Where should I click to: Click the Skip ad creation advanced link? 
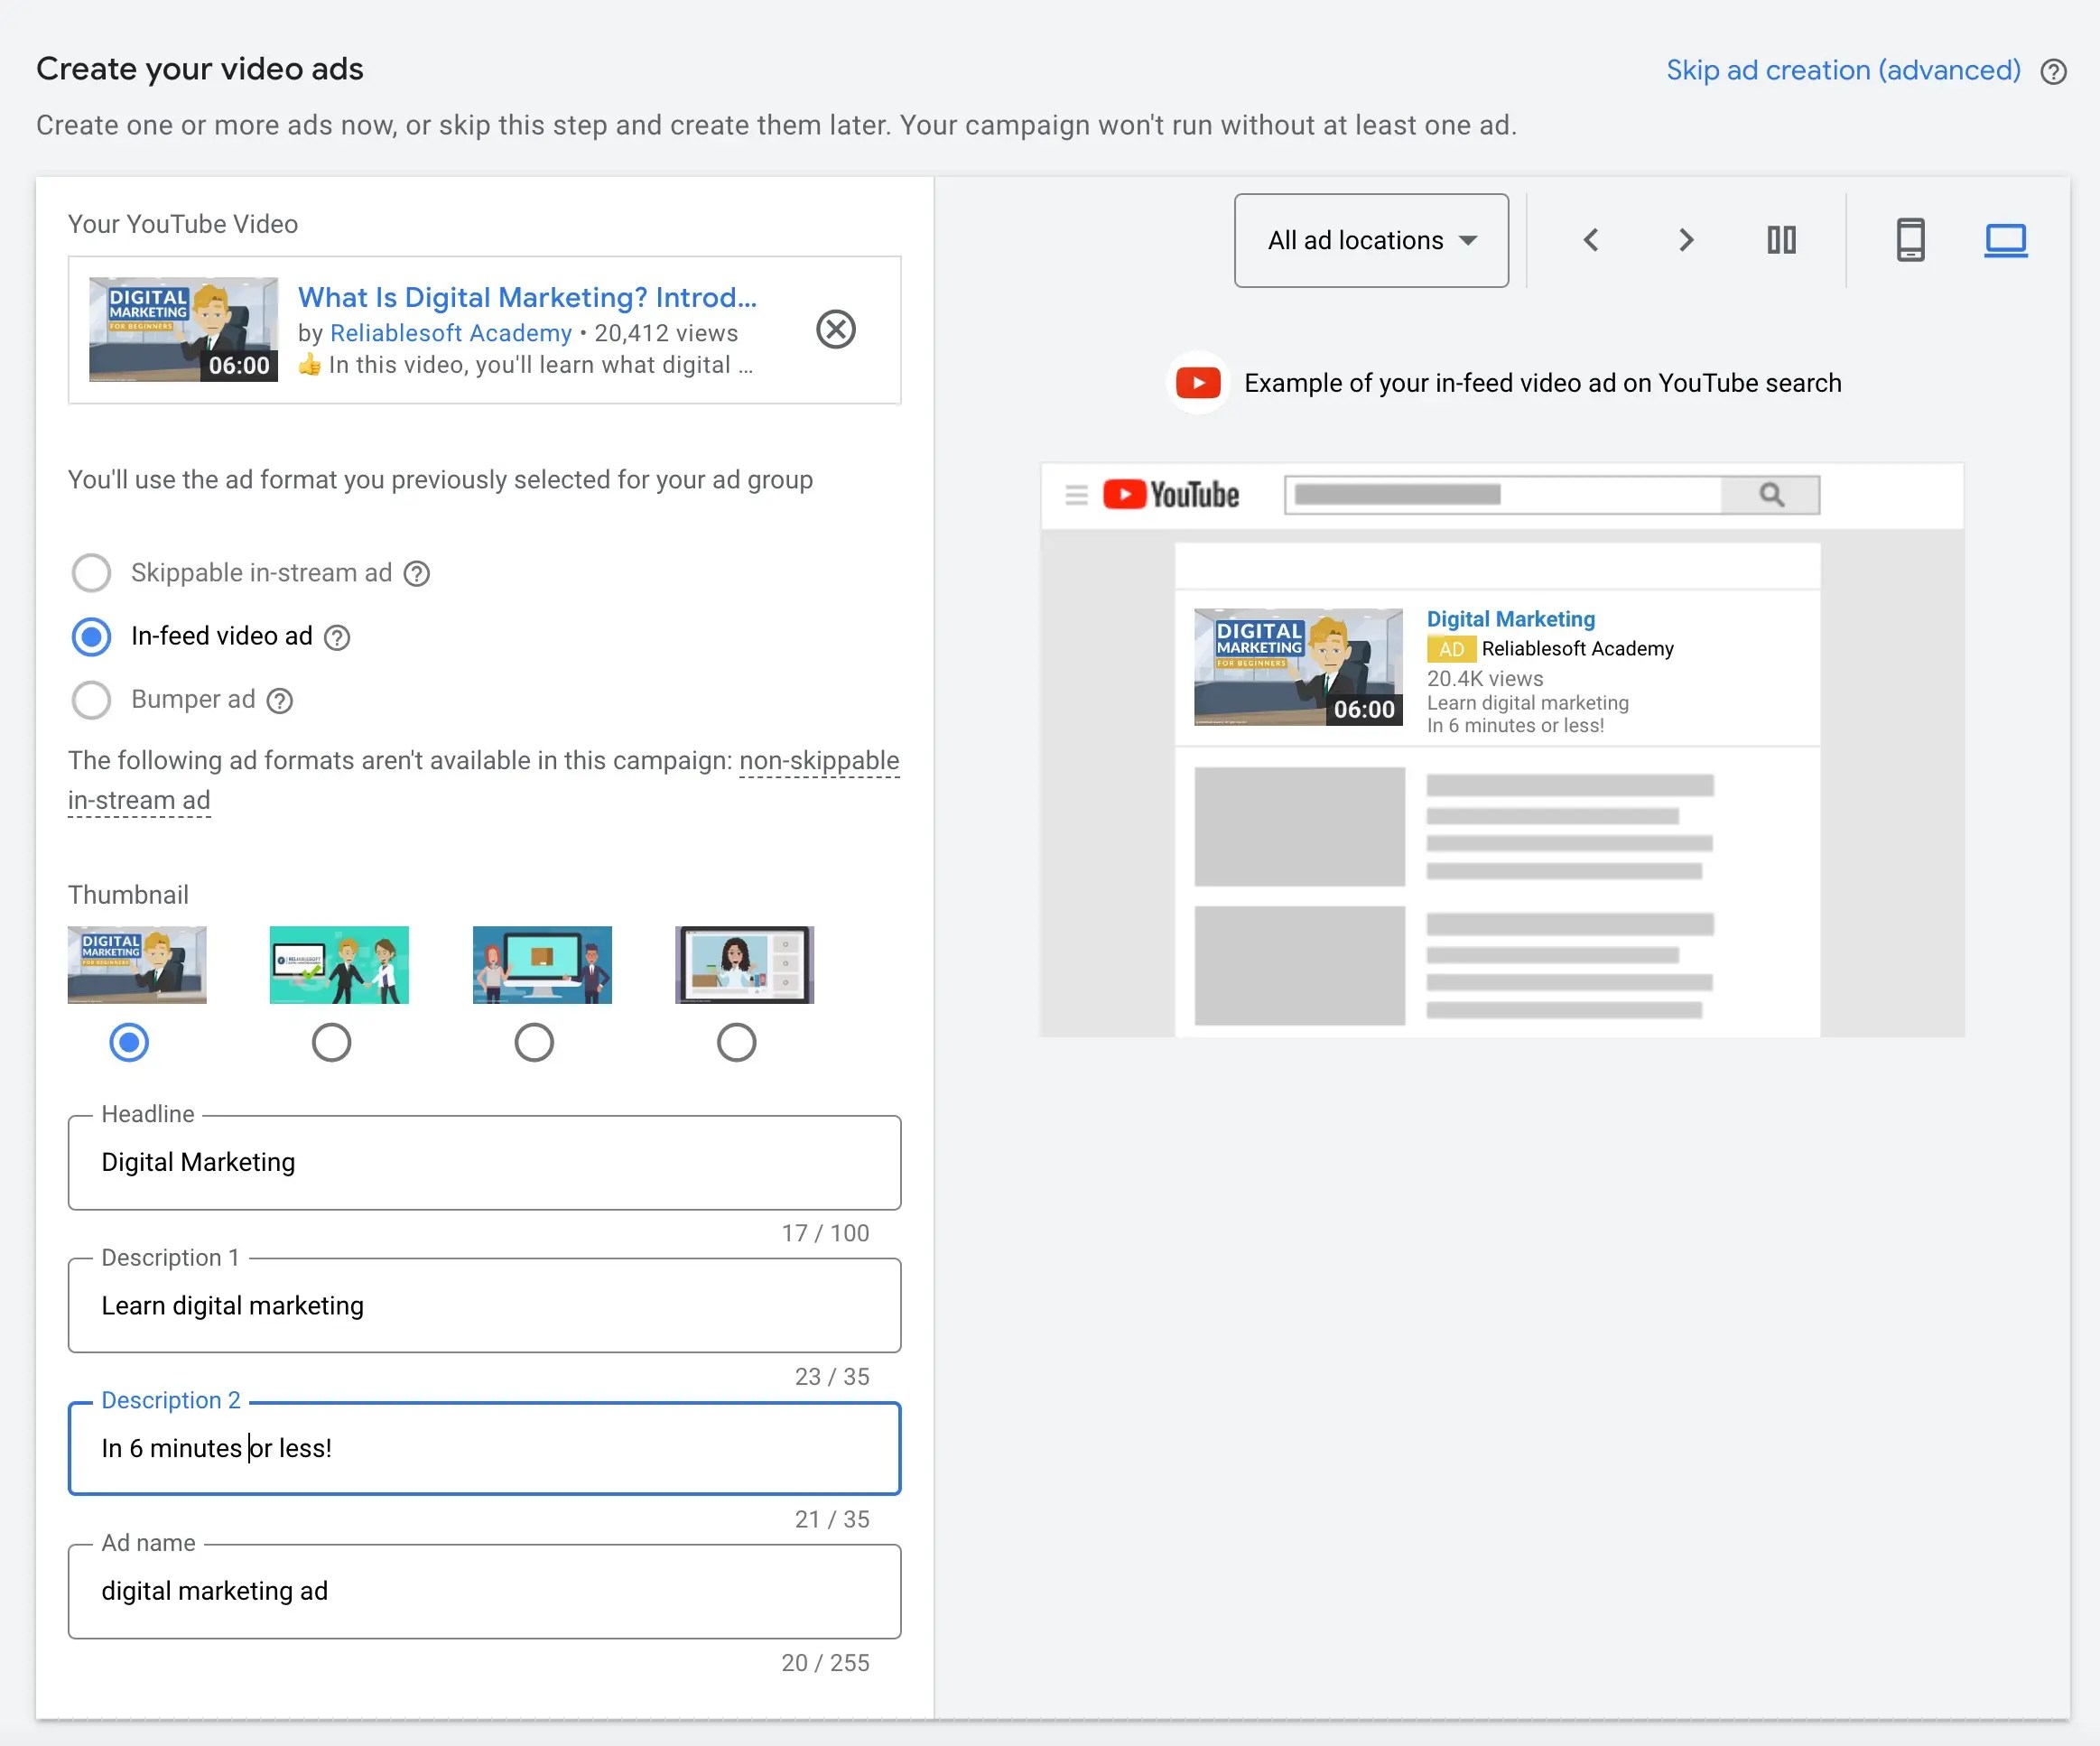click(1843, 70)
